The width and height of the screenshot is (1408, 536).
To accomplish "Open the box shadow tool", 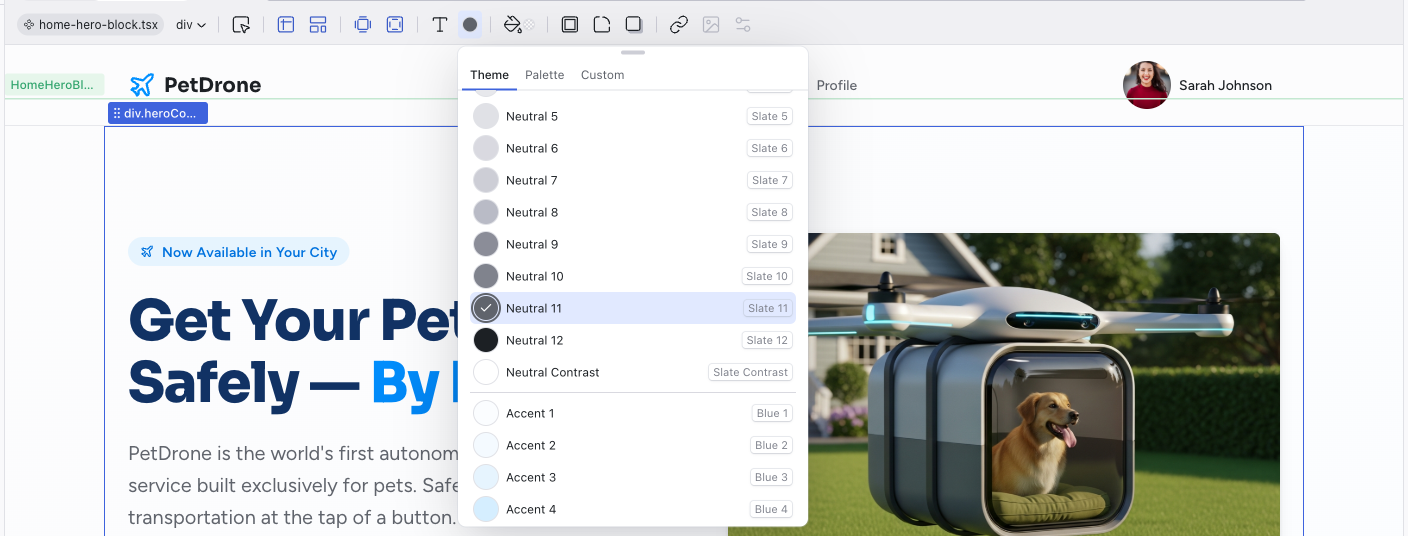I will pyautogui.click(x=634, y=25).
